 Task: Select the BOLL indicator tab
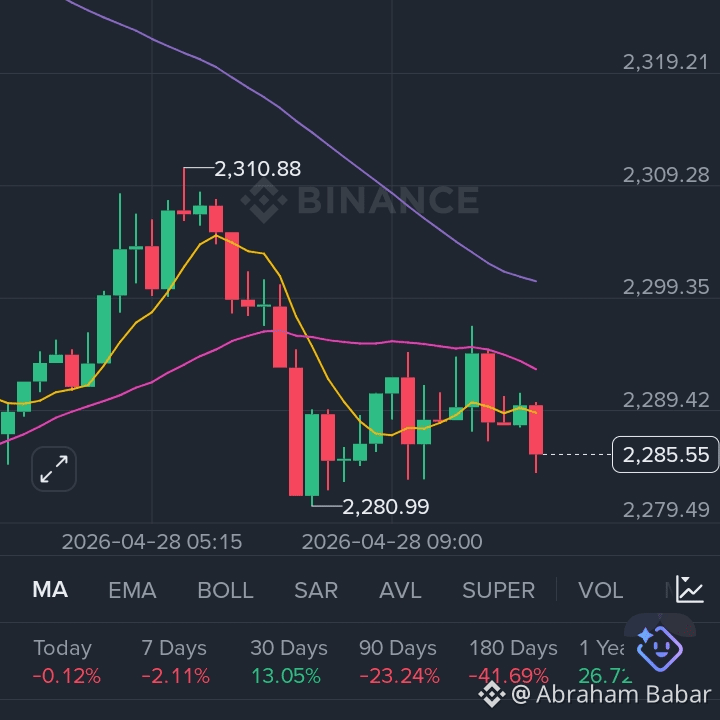point(225,590)
